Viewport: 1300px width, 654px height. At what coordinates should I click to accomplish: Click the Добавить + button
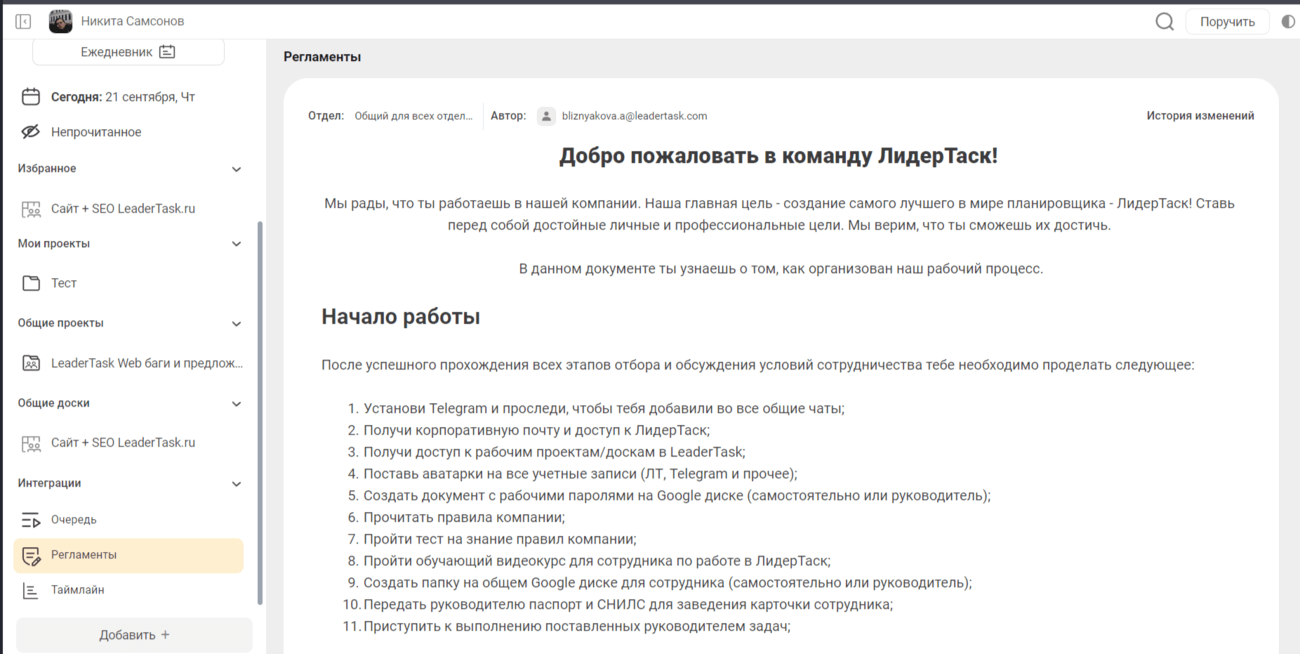tap(134, 635)
